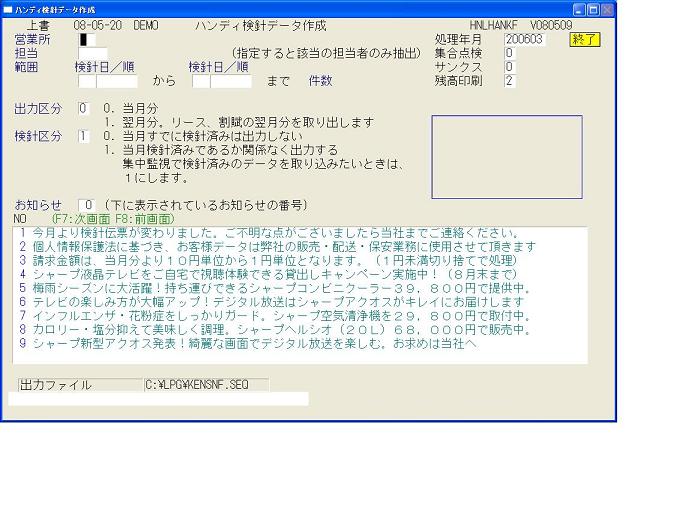Image resolution: width=682 pixels, height=512 pixels.
Task: Click the first 検針日 start field
Action: pyautogui.click(x=87, y=81)
